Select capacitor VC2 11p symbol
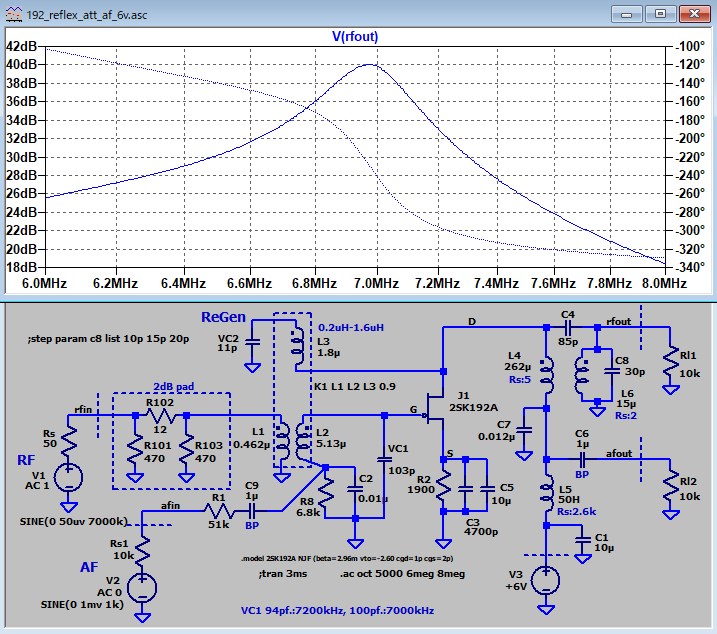Viewport: 717px width, 634px height. pos(252,342)
